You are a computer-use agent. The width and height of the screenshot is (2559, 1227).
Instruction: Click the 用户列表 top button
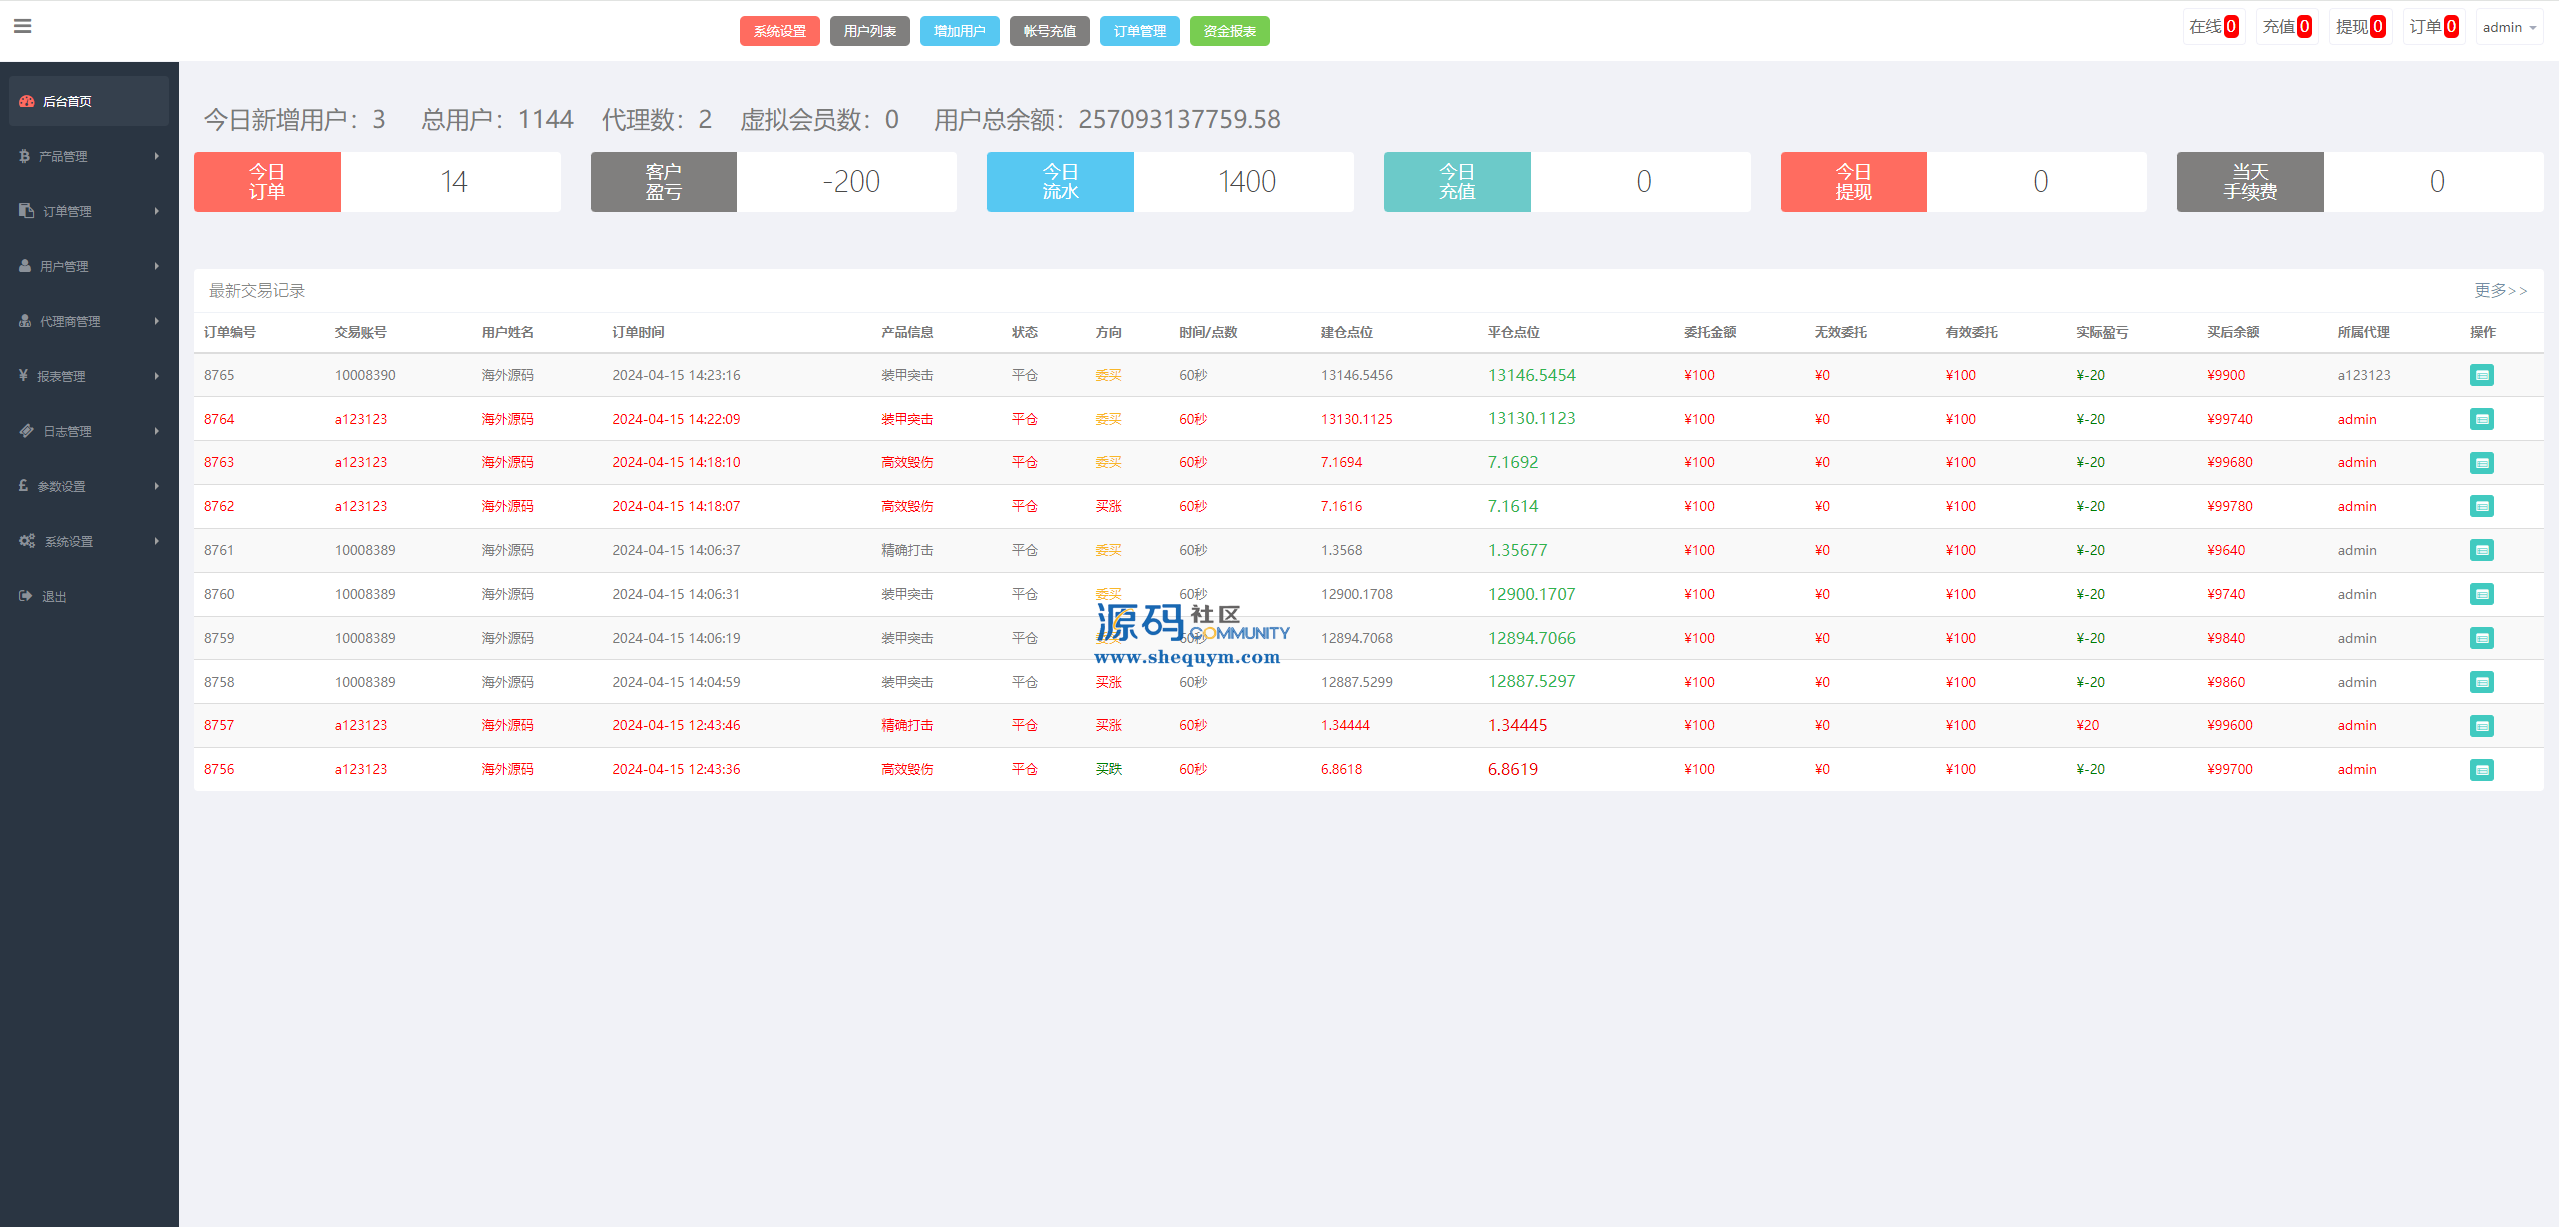(x=869, y=31)
